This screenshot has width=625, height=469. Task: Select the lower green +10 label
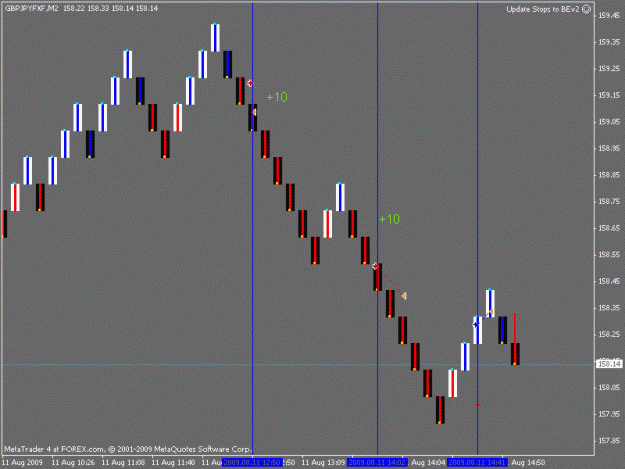point(389,219)
